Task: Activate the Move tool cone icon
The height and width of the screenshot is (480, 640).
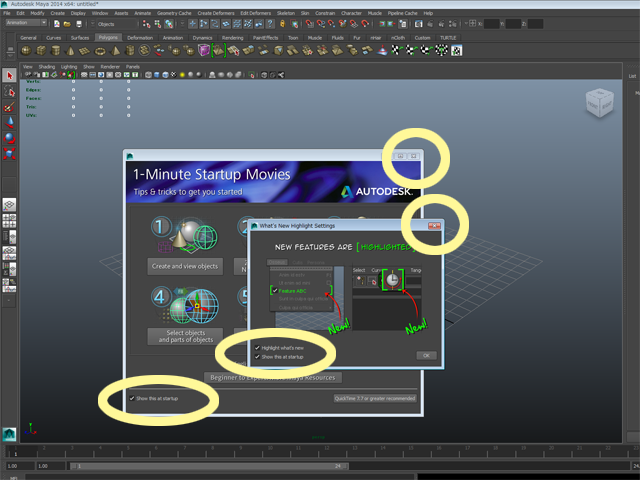Action: 9,122
